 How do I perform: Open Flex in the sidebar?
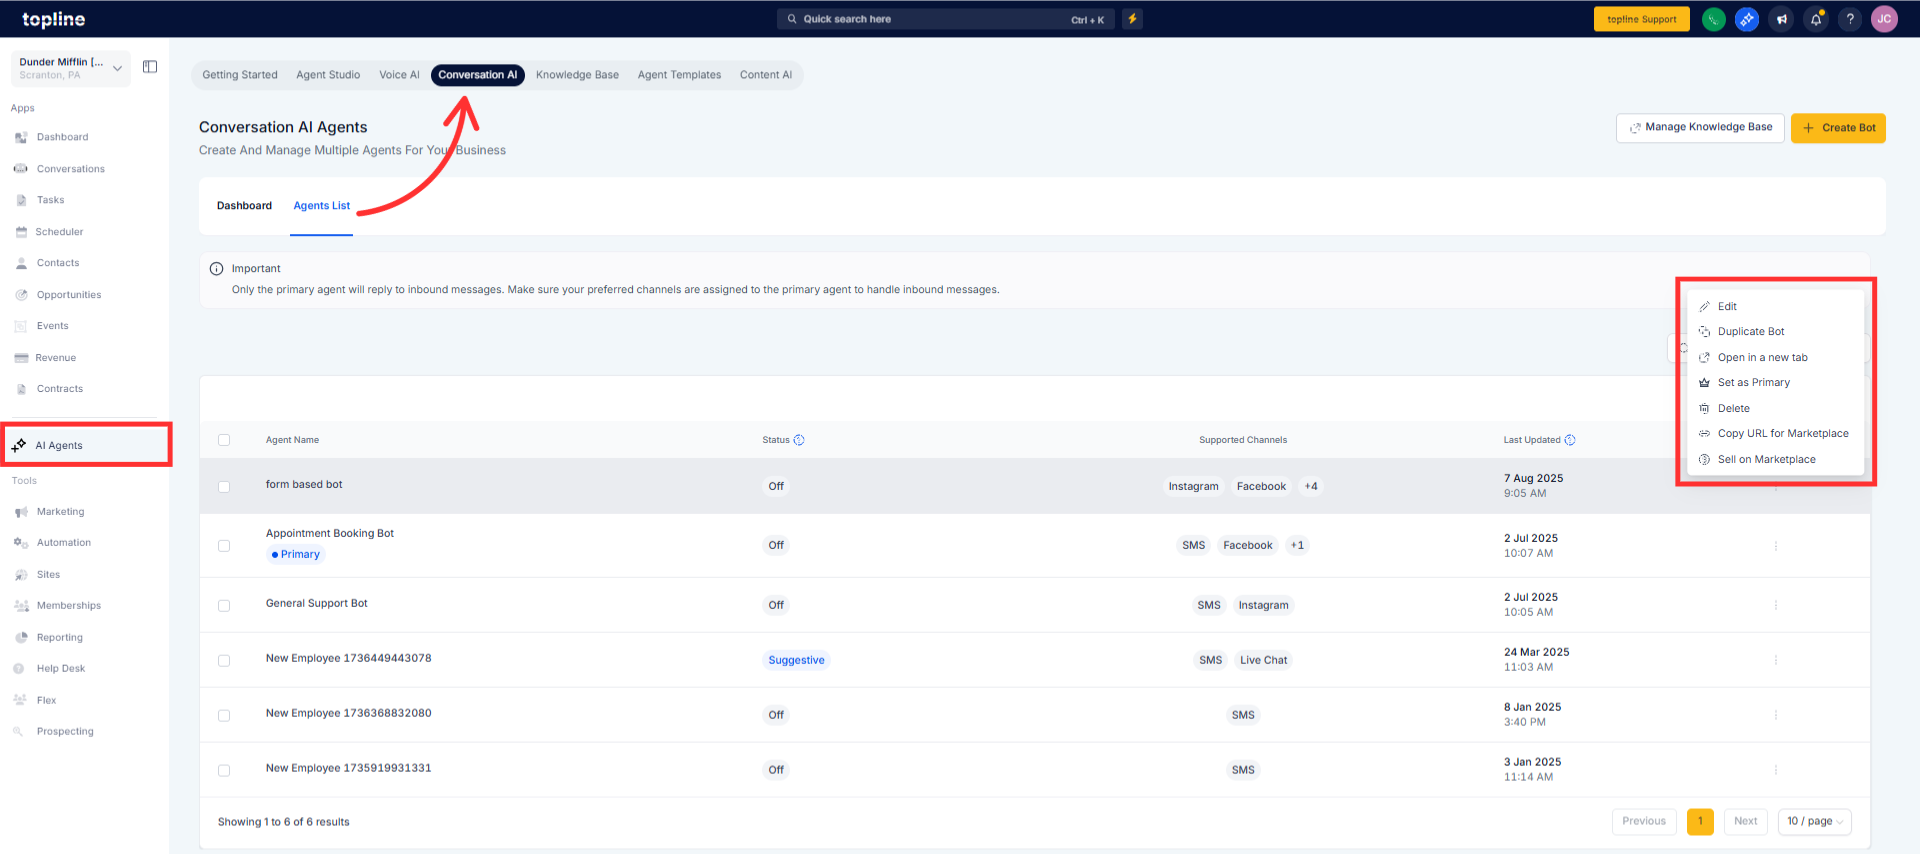coord(46,701)
